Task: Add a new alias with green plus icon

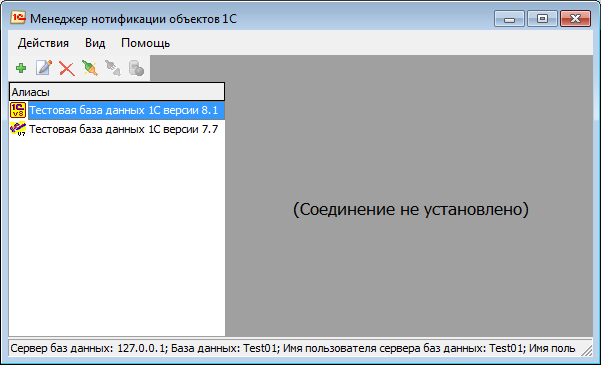Action: (x=21, y=68)
